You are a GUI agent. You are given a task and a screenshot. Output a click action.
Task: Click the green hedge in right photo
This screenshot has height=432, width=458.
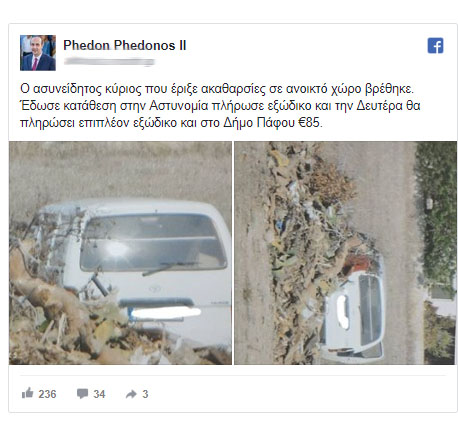(x=435, y=213)
